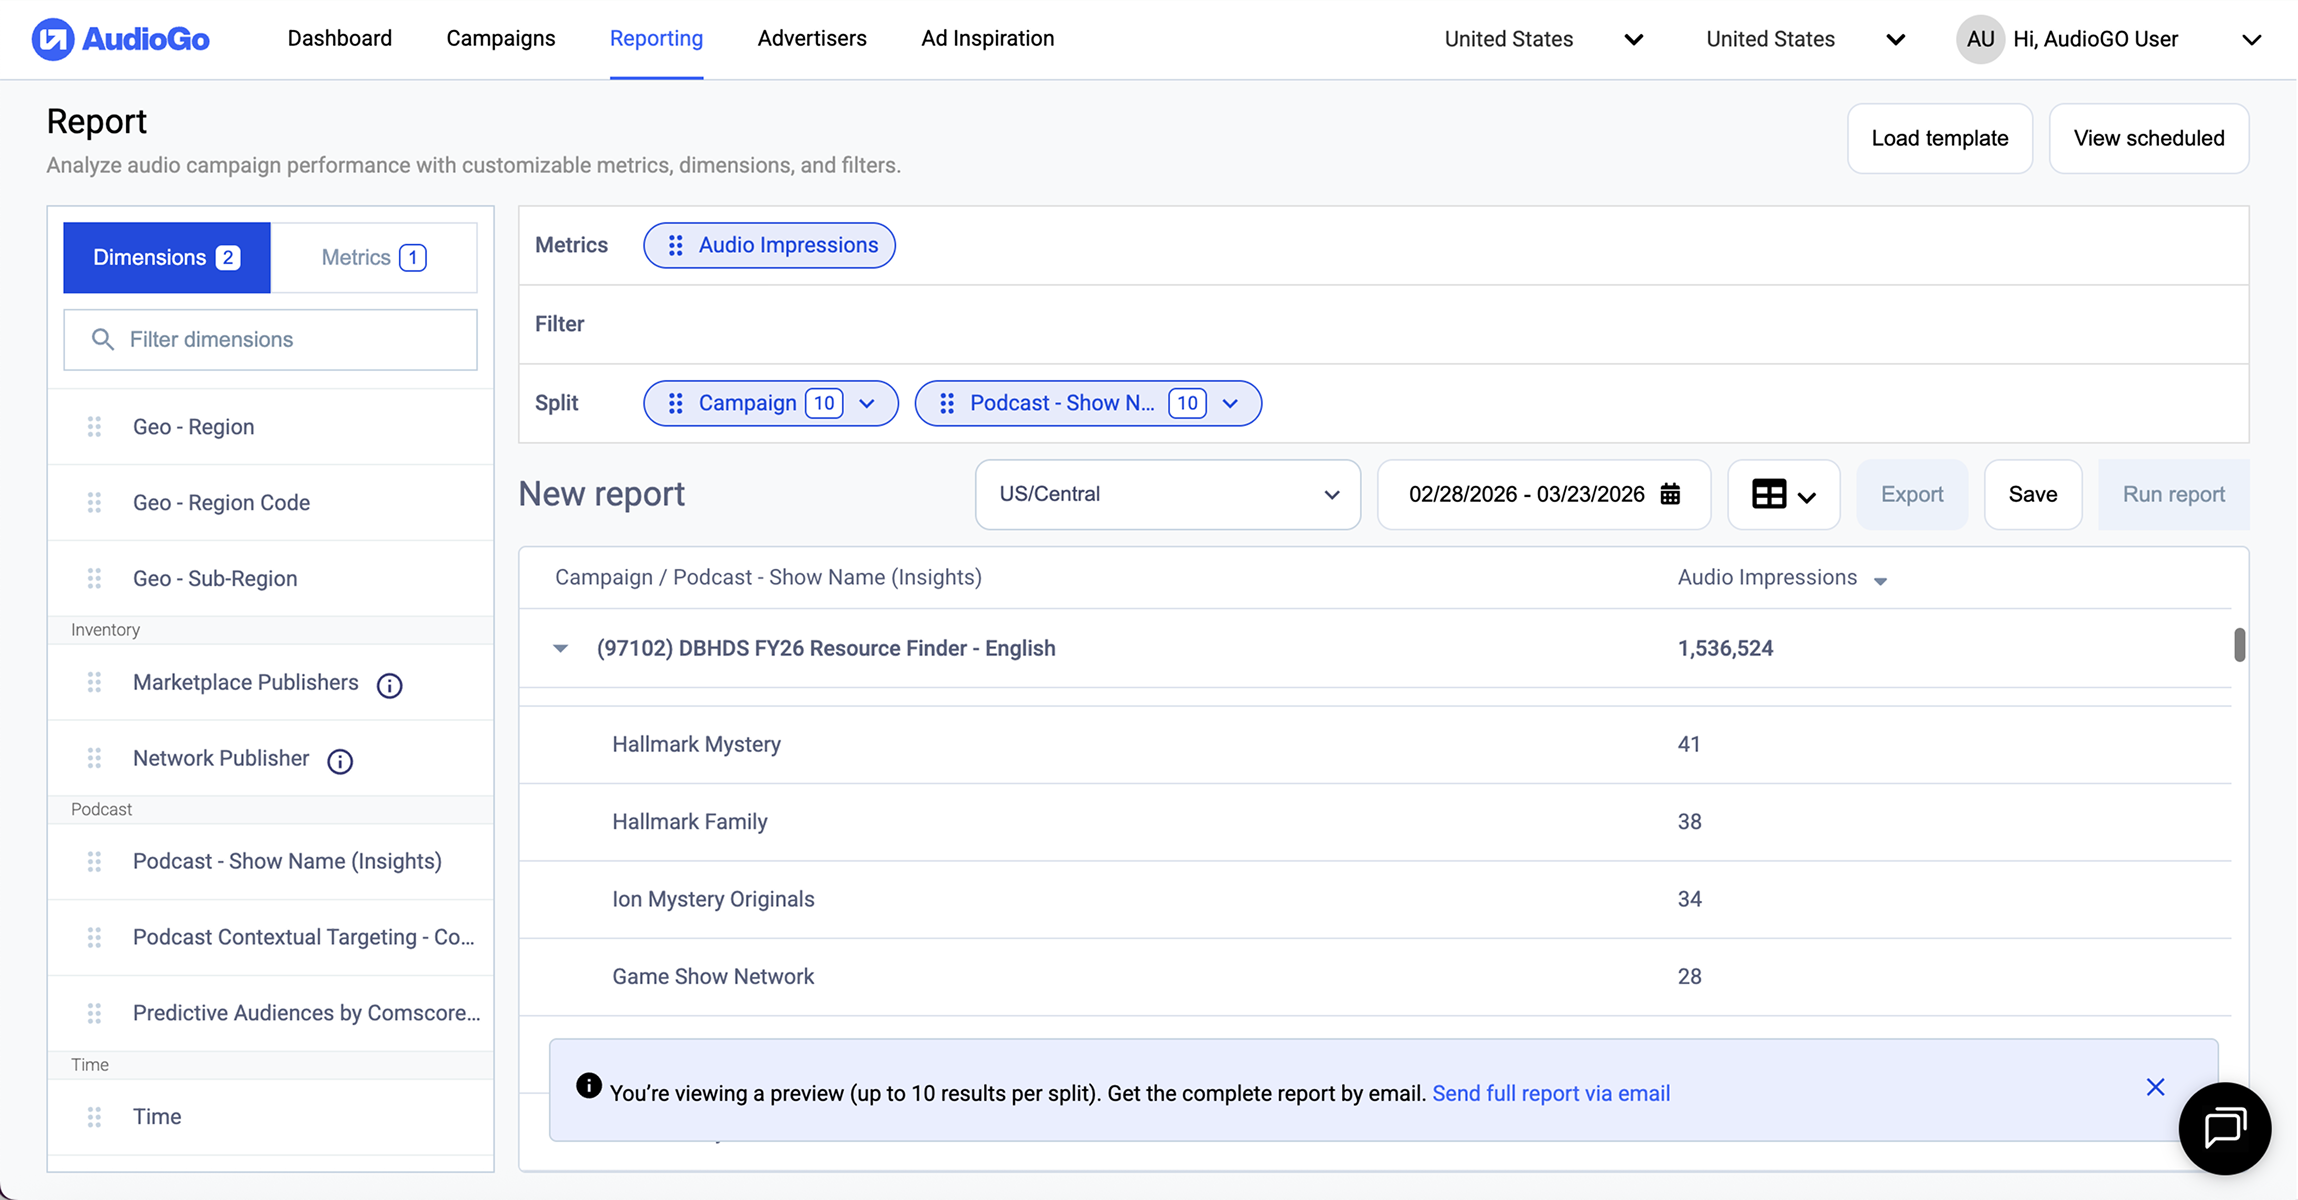Collapse the DBHDS FY26 Resource Finder row
This screenshot has height=1200, width=2298.
[560, 648]
